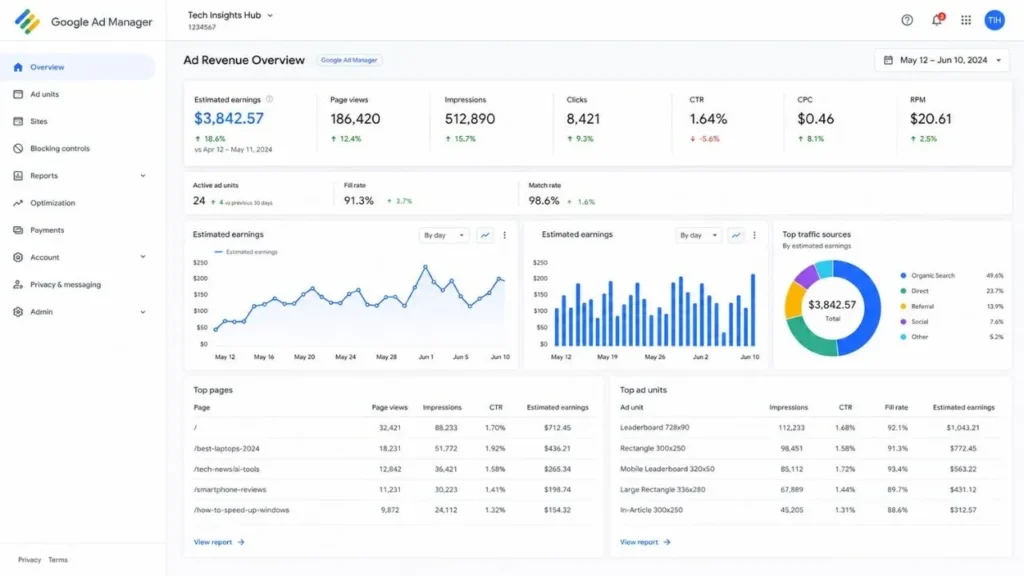The image size is (1024, 576).
Task: Click the Social legend color dot
Action: [x=903, y=322]
